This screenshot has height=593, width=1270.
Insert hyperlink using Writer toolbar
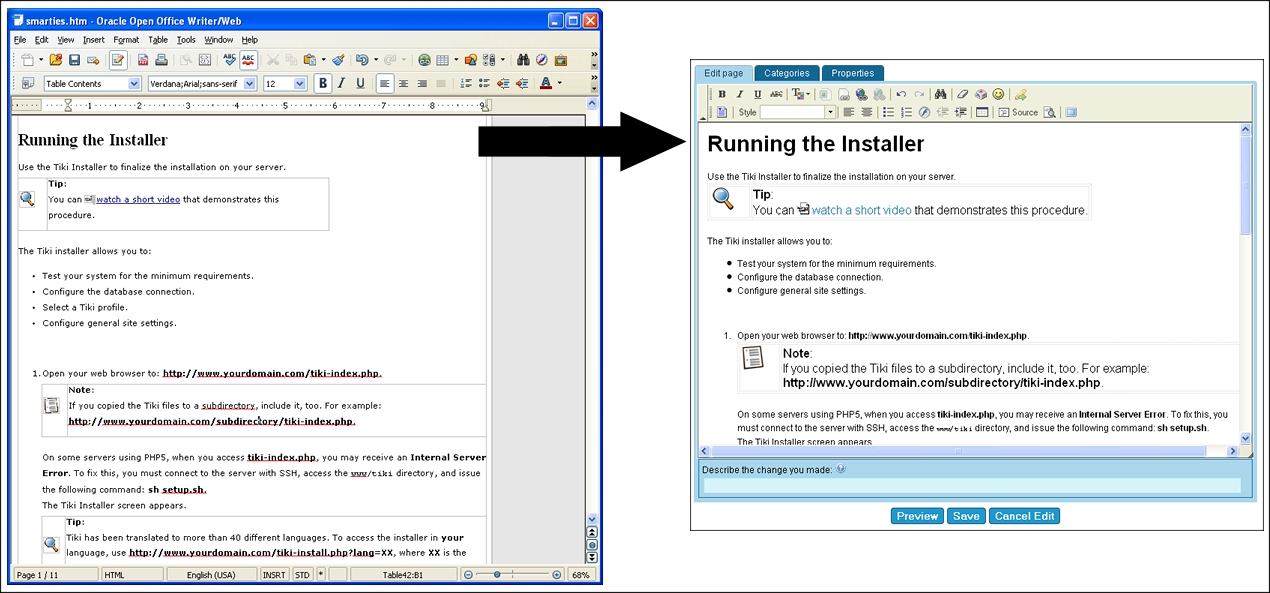tap(425, 60)
